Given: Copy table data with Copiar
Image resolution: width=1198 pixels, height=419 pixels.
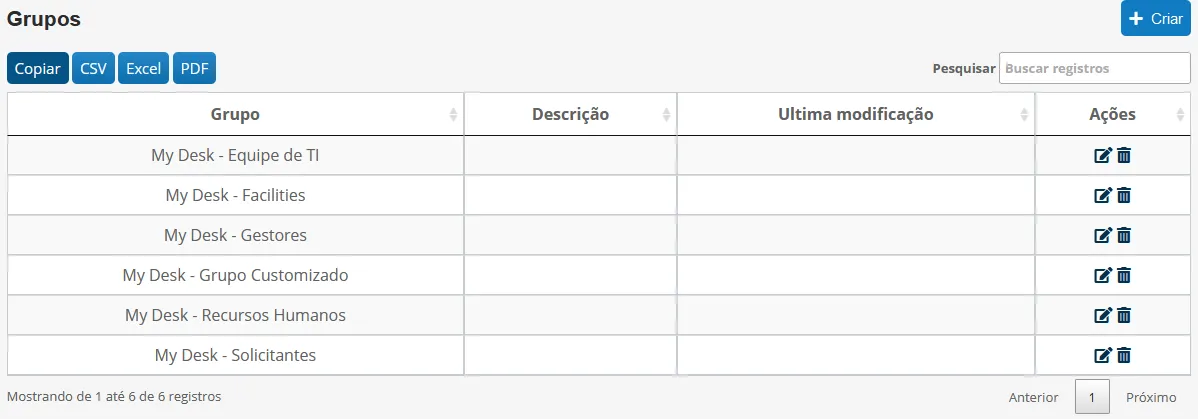Looking at the screenshot, I should click(x=38, y=68).
